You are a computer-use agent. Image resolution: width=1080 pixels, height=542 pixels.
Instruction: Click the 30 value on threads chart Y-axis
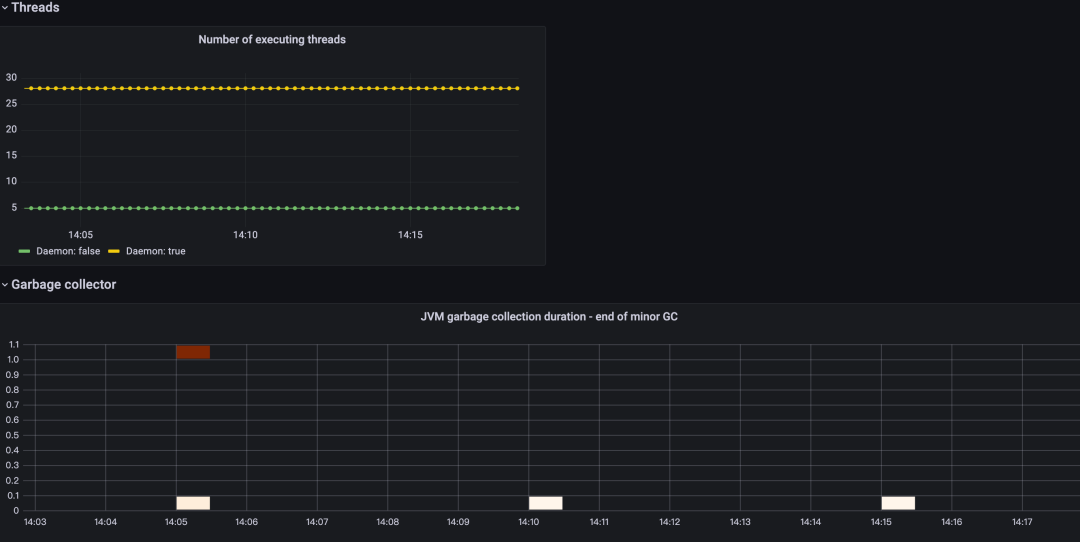12,77
